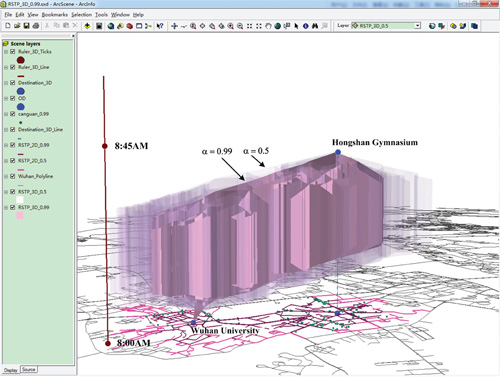Collapse the RSTP_3D_0.5 layer legend

(x=6, y=192)
